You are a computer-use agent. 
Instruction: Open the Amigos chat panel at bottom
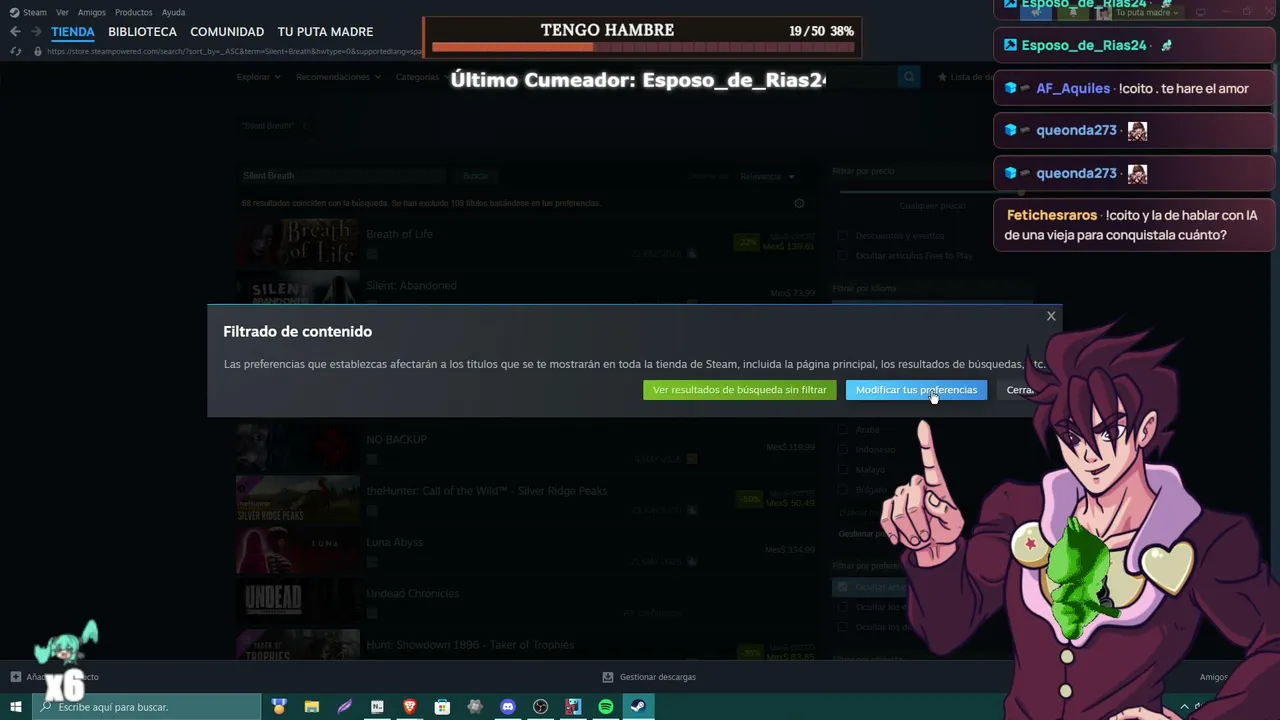click(x=1213, y=677)
